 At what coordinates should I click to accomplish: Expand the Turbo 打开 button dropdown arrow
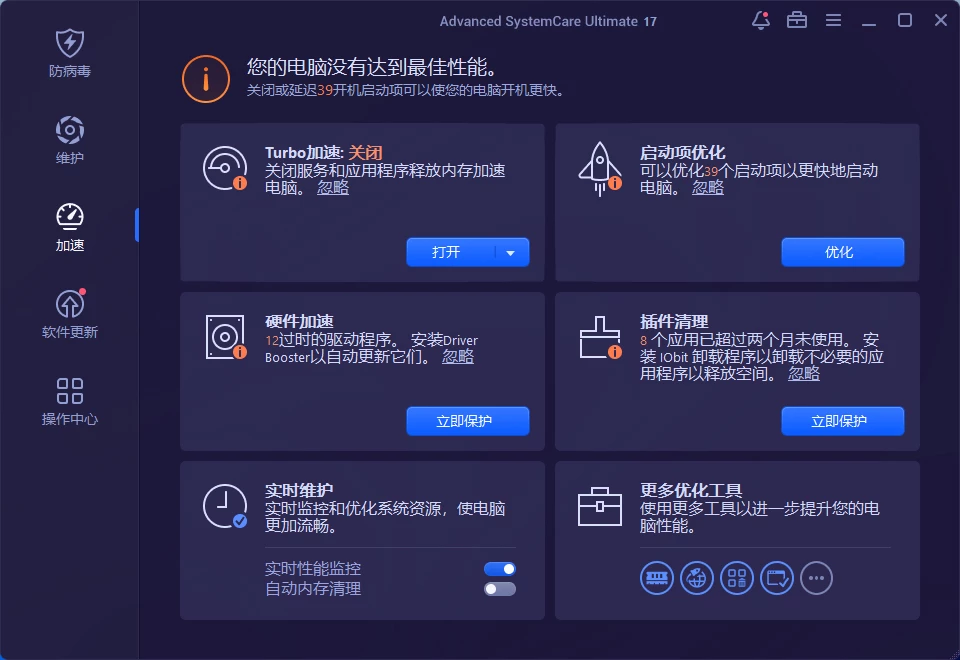[x=511, y=253]
